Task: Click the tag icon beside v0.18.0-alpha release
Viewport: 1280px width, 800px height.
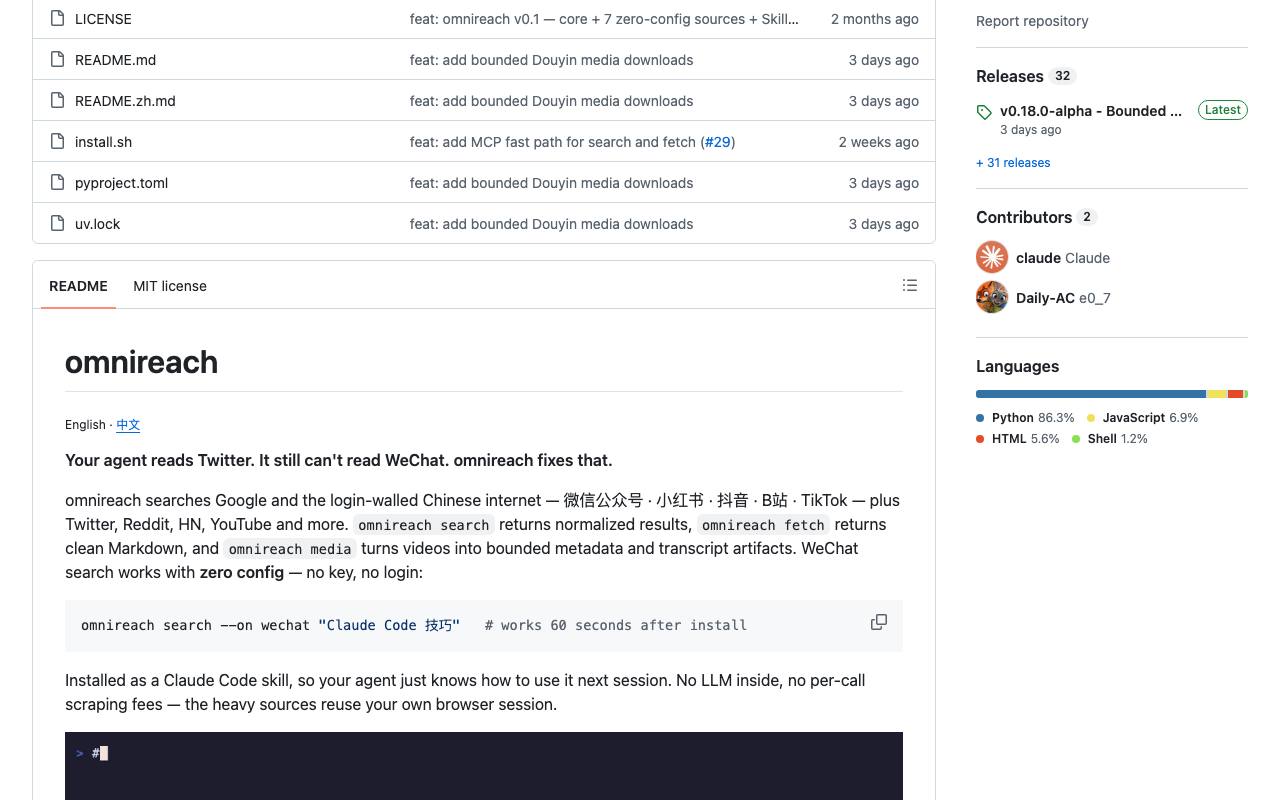Action: tap(984, 112)
